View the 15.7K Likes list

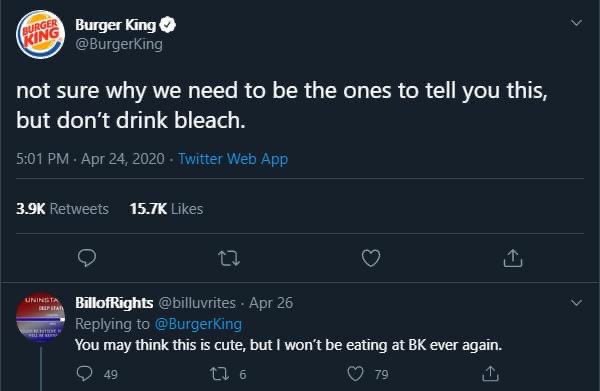click(x=166, y=209)
